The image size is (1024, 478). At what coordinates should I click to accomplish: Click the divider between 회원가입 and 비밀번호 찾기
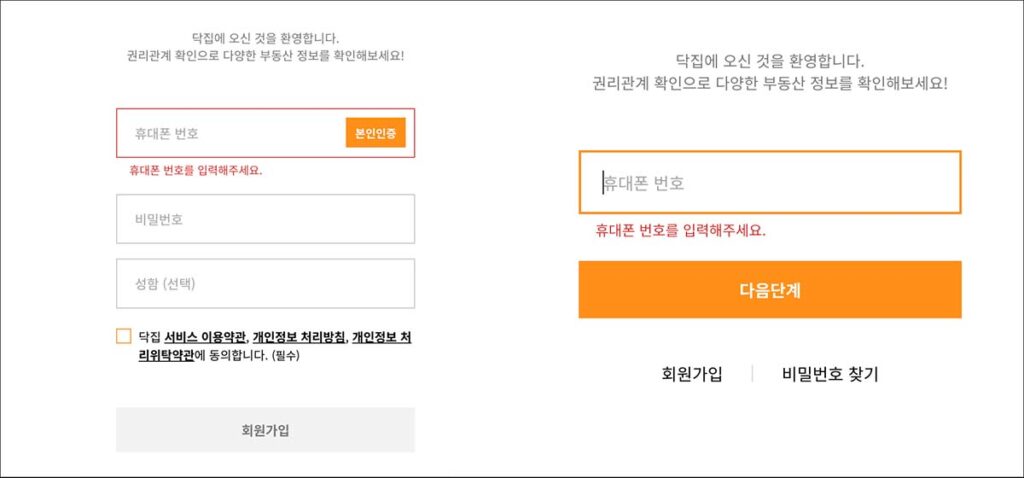(x=752, y=374)
